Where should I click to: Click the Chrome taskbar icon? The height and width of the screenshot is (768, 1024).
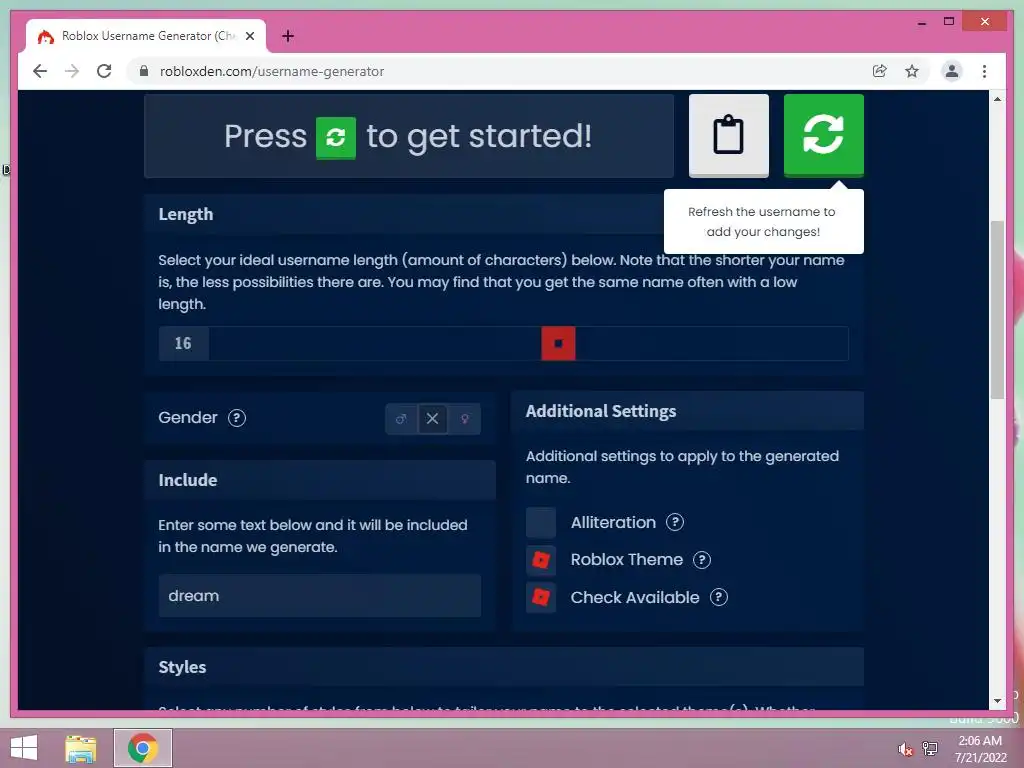(143, 748)
